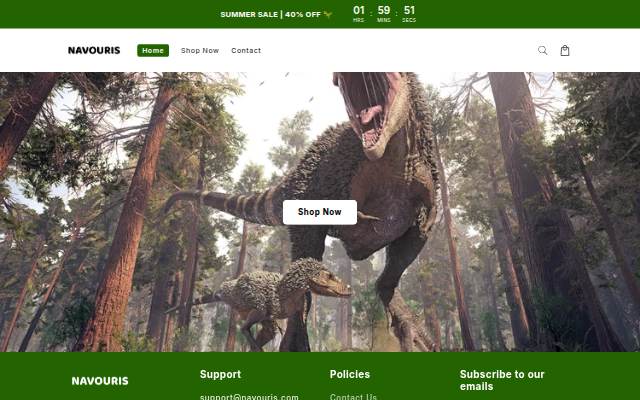Open the shopping bag cart icon
This screenshot has width=640, height=400.
pyautogui.click(x=565, y=51)
